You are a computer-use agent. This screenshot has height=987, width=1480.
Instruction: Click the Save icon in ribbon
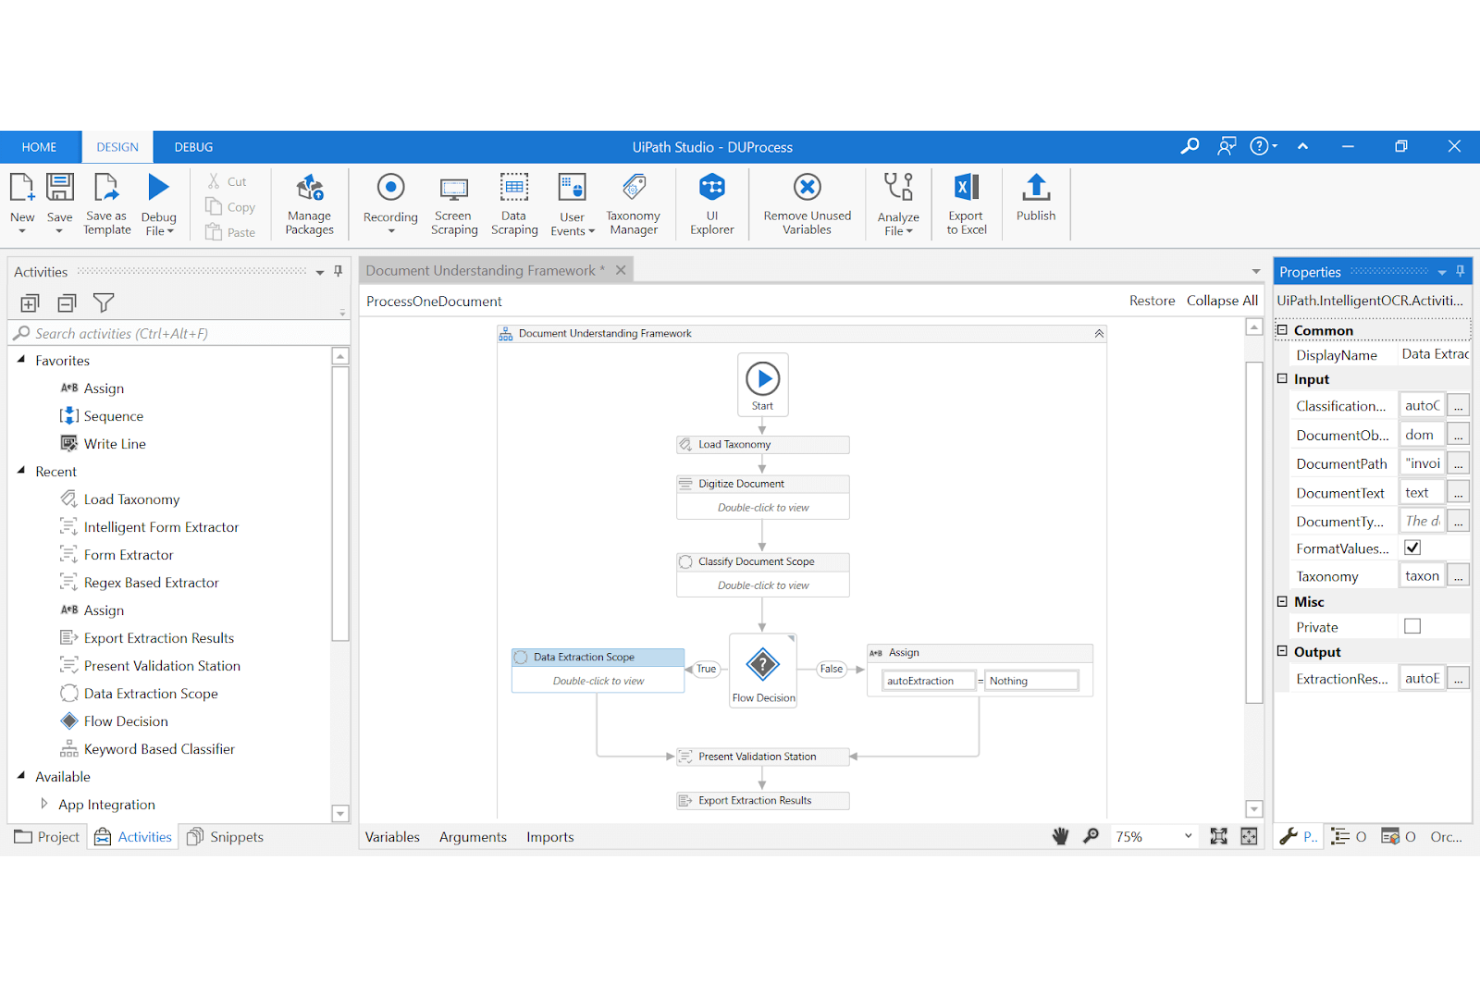tap(60, 188)
